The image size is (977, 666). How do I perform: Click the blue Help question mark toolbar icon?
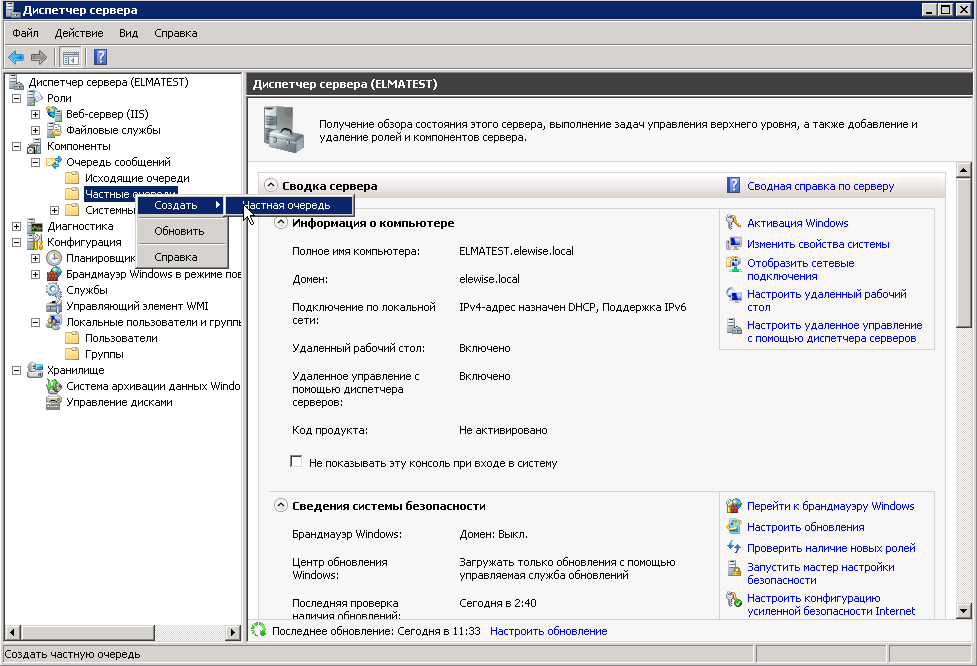(x=100, y=57)
